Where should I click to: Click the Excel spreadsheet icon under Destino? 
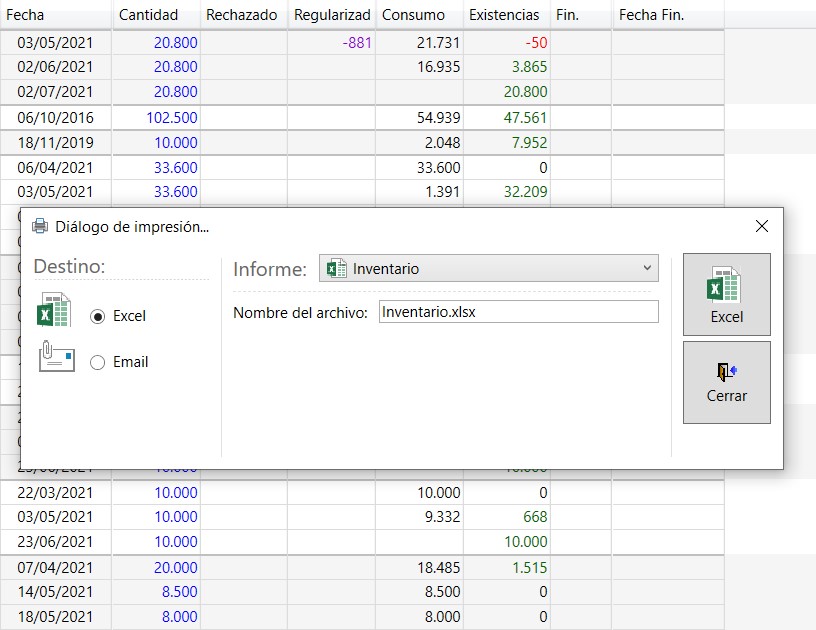pos(54,310)
